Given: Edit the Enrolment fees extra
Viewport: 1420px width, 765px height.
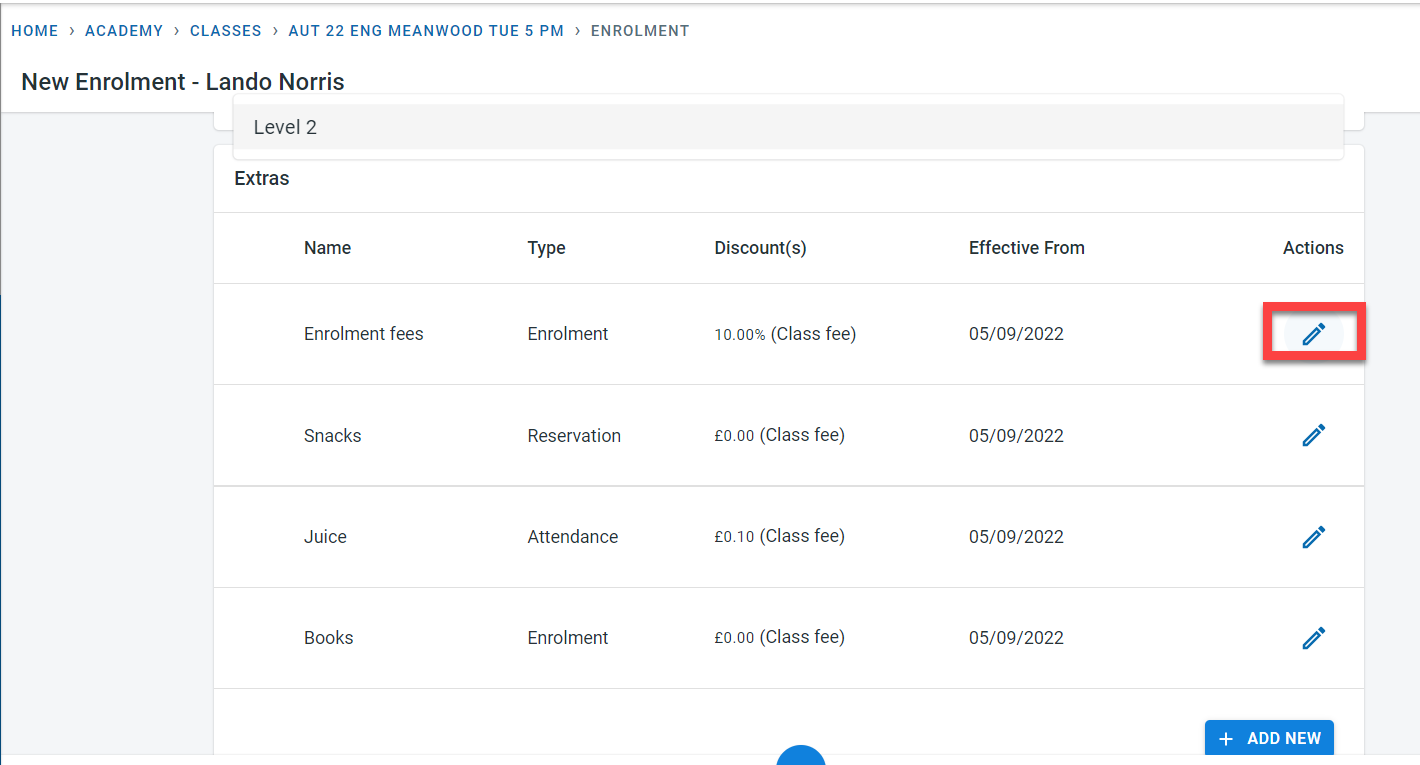Looking at the screenshot, I should (1313, 334).
